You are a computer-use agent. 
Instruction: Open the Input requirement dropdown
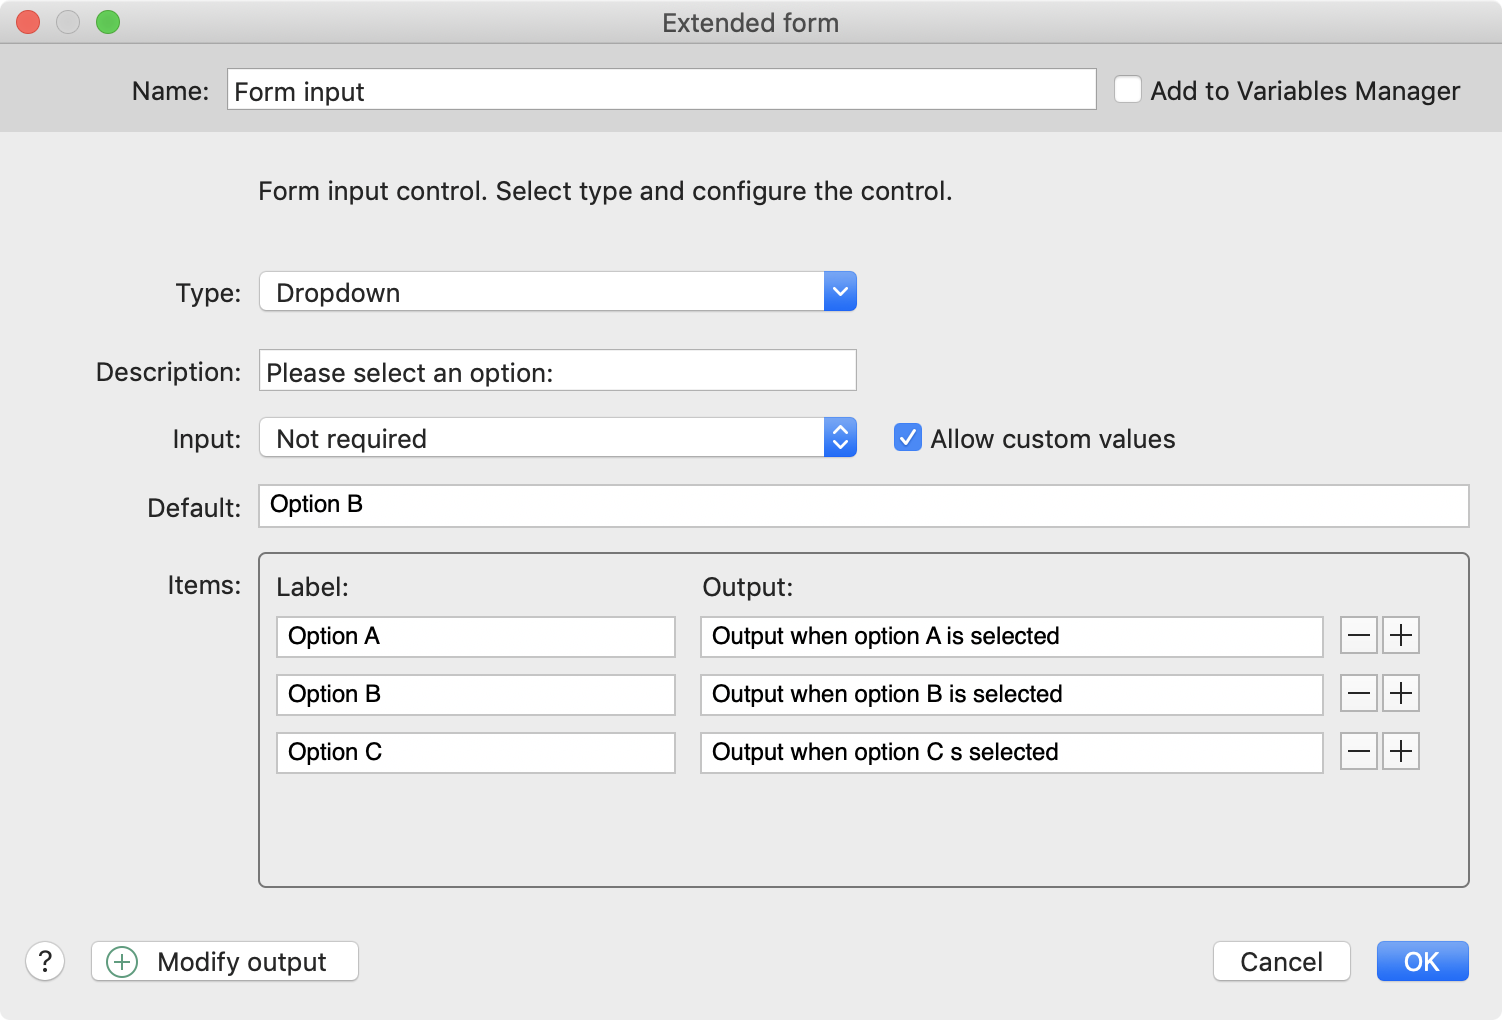(x=558, y=437)
